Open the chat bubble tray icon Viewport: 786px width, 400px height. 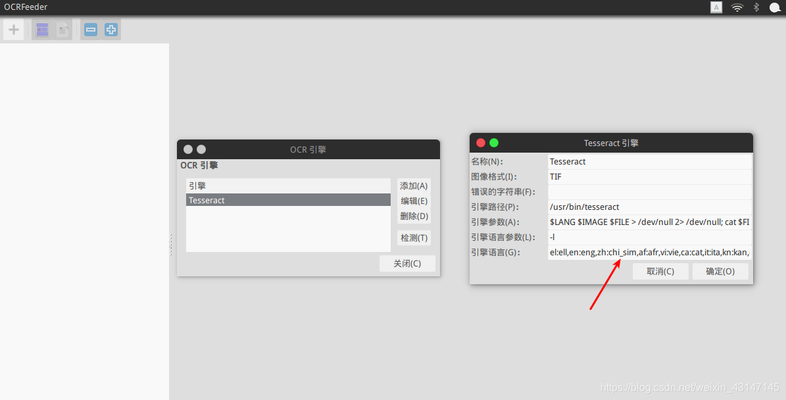pos(774,7)
